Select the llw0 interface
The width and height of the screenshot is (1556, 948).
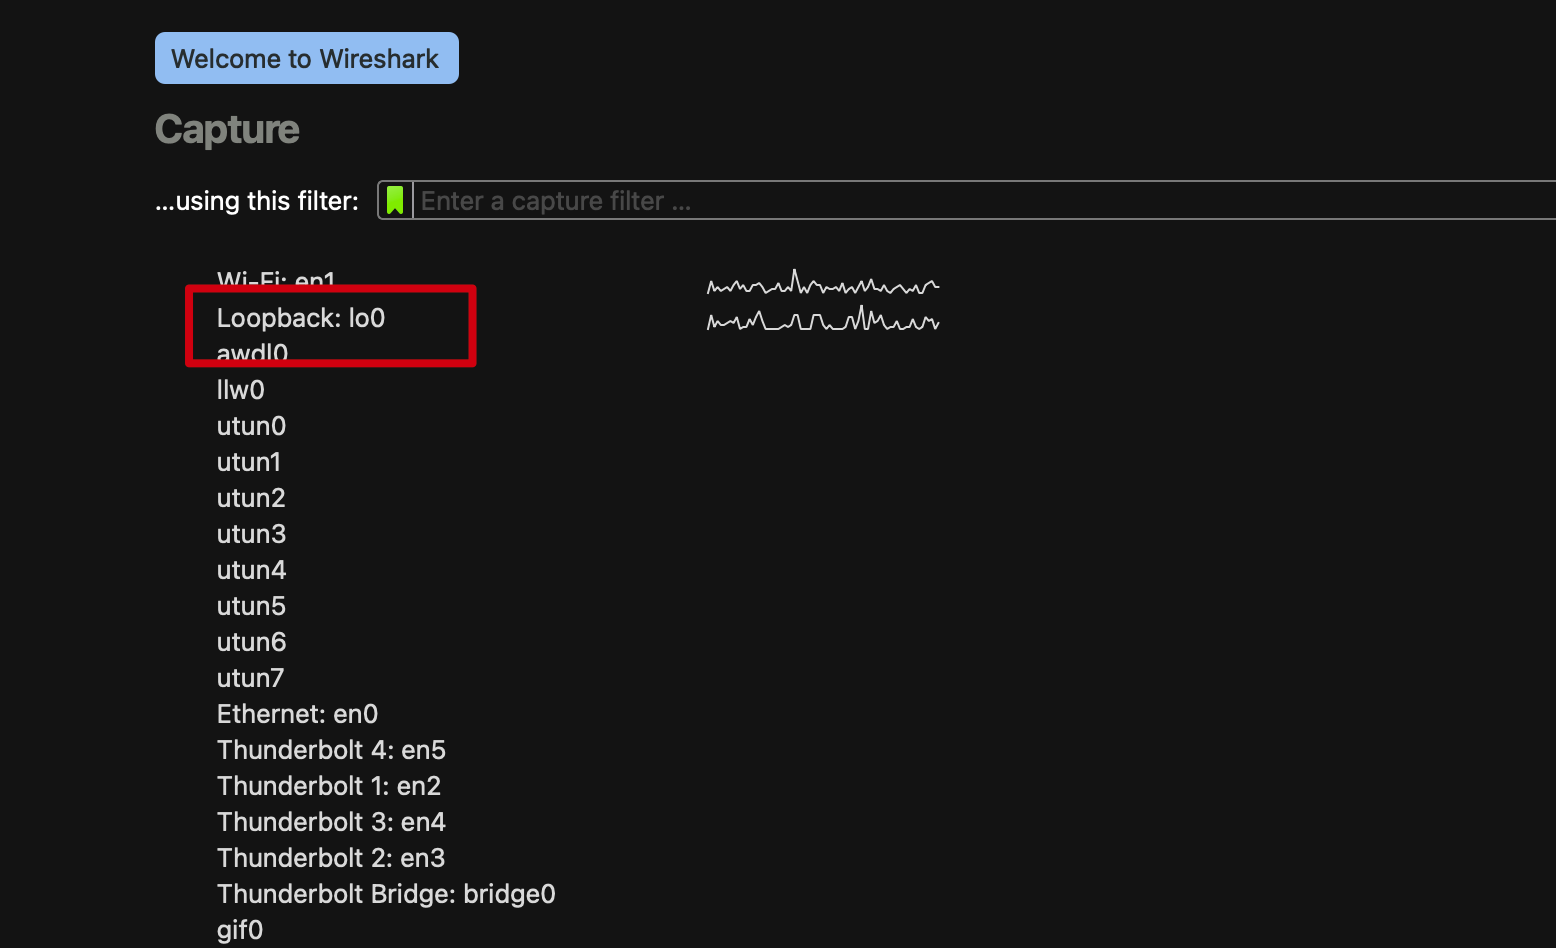(x=241, y=390)
